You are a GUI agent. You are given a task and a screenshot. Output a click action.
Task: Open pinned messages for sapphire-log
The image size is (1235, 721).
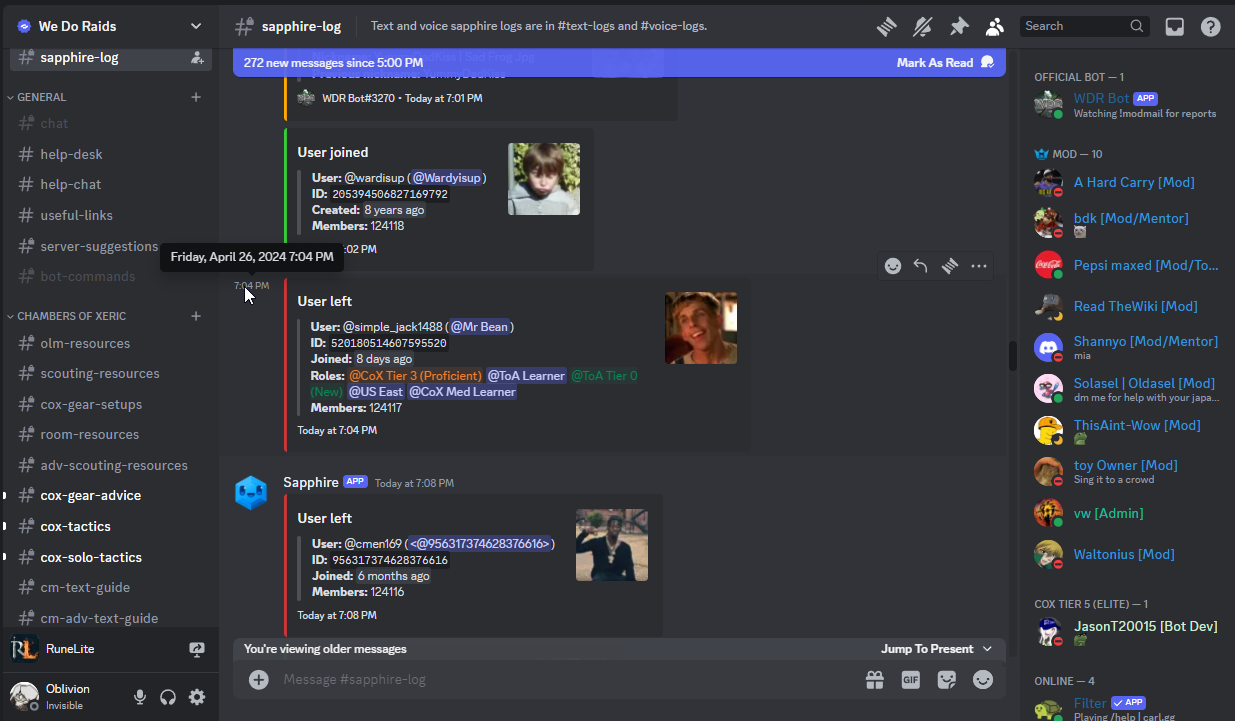(x=959, y=27)
